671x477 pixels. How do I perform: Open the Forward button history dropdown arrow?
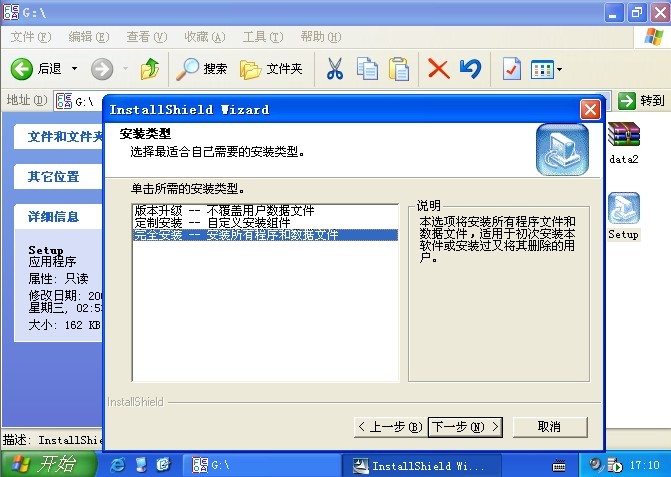[x=125, y=68]
